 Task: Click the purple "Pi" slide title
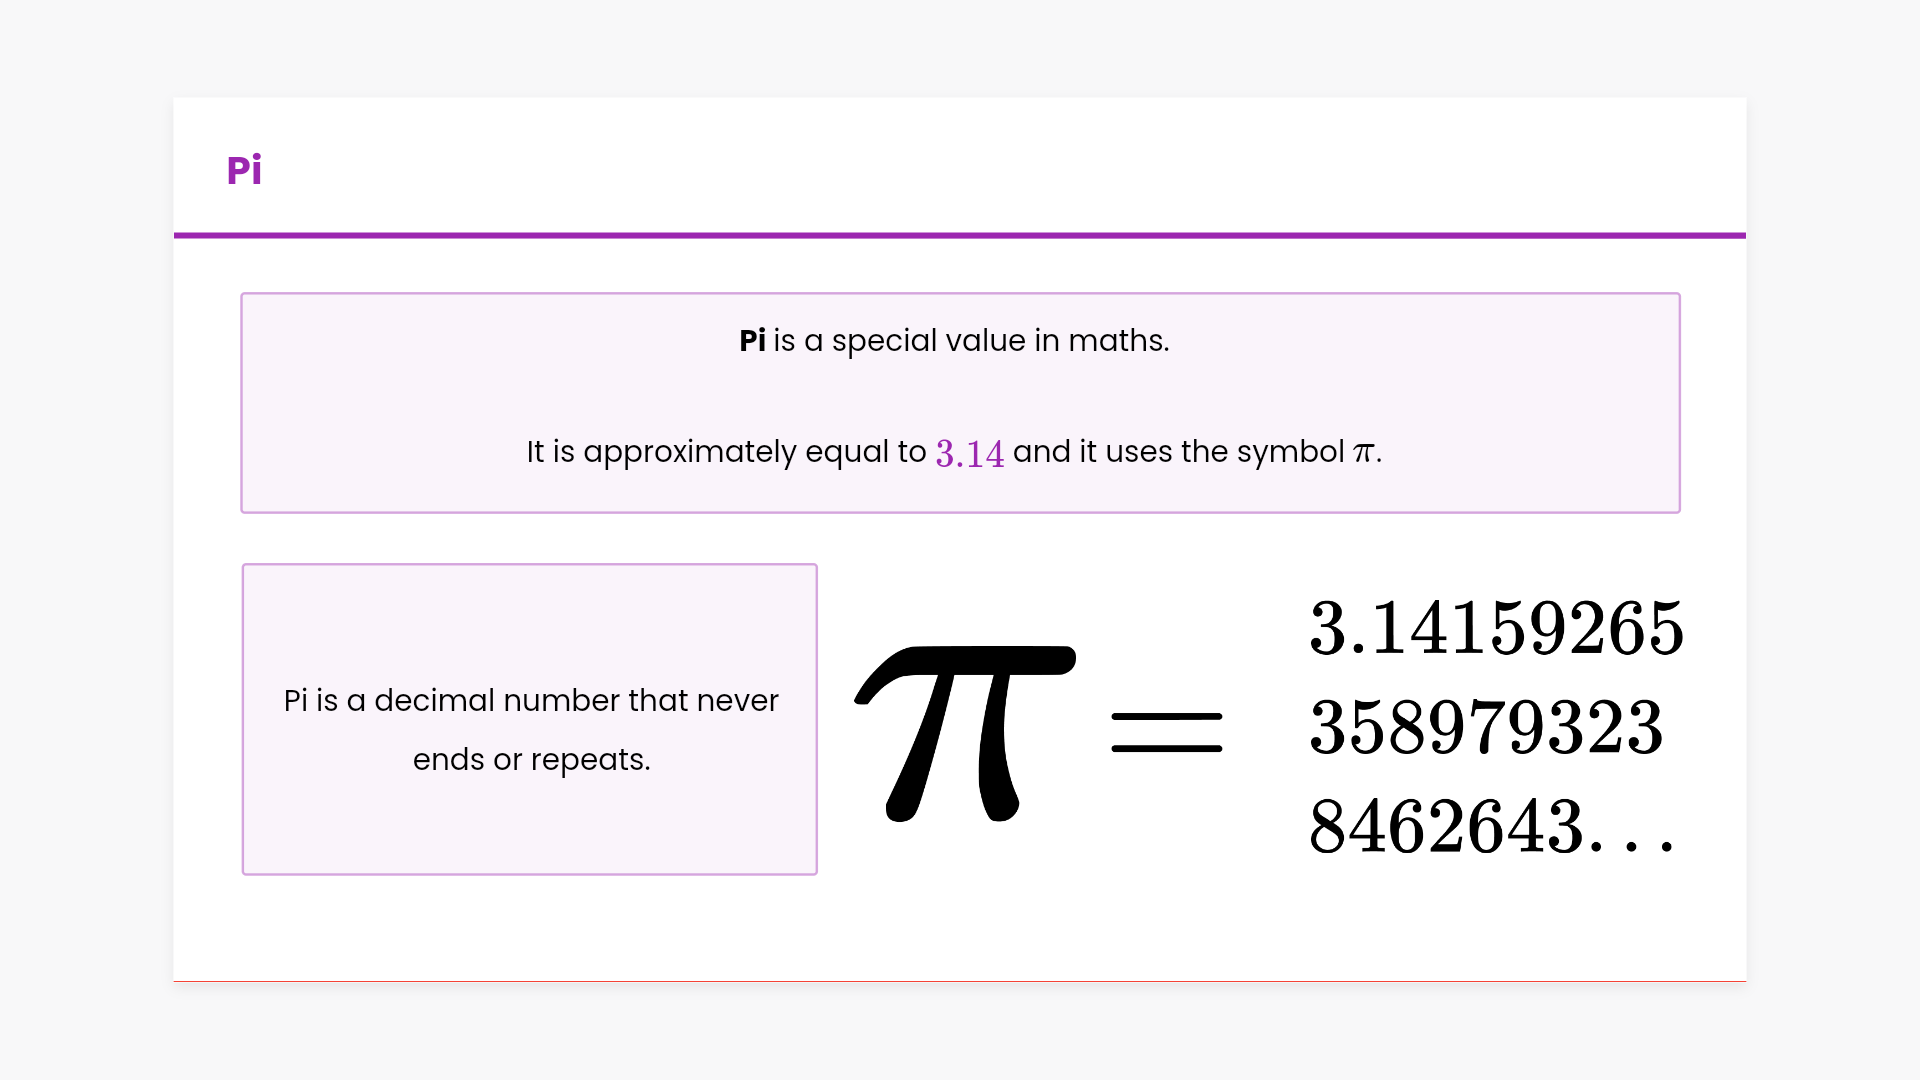click(x=244, y=170)
